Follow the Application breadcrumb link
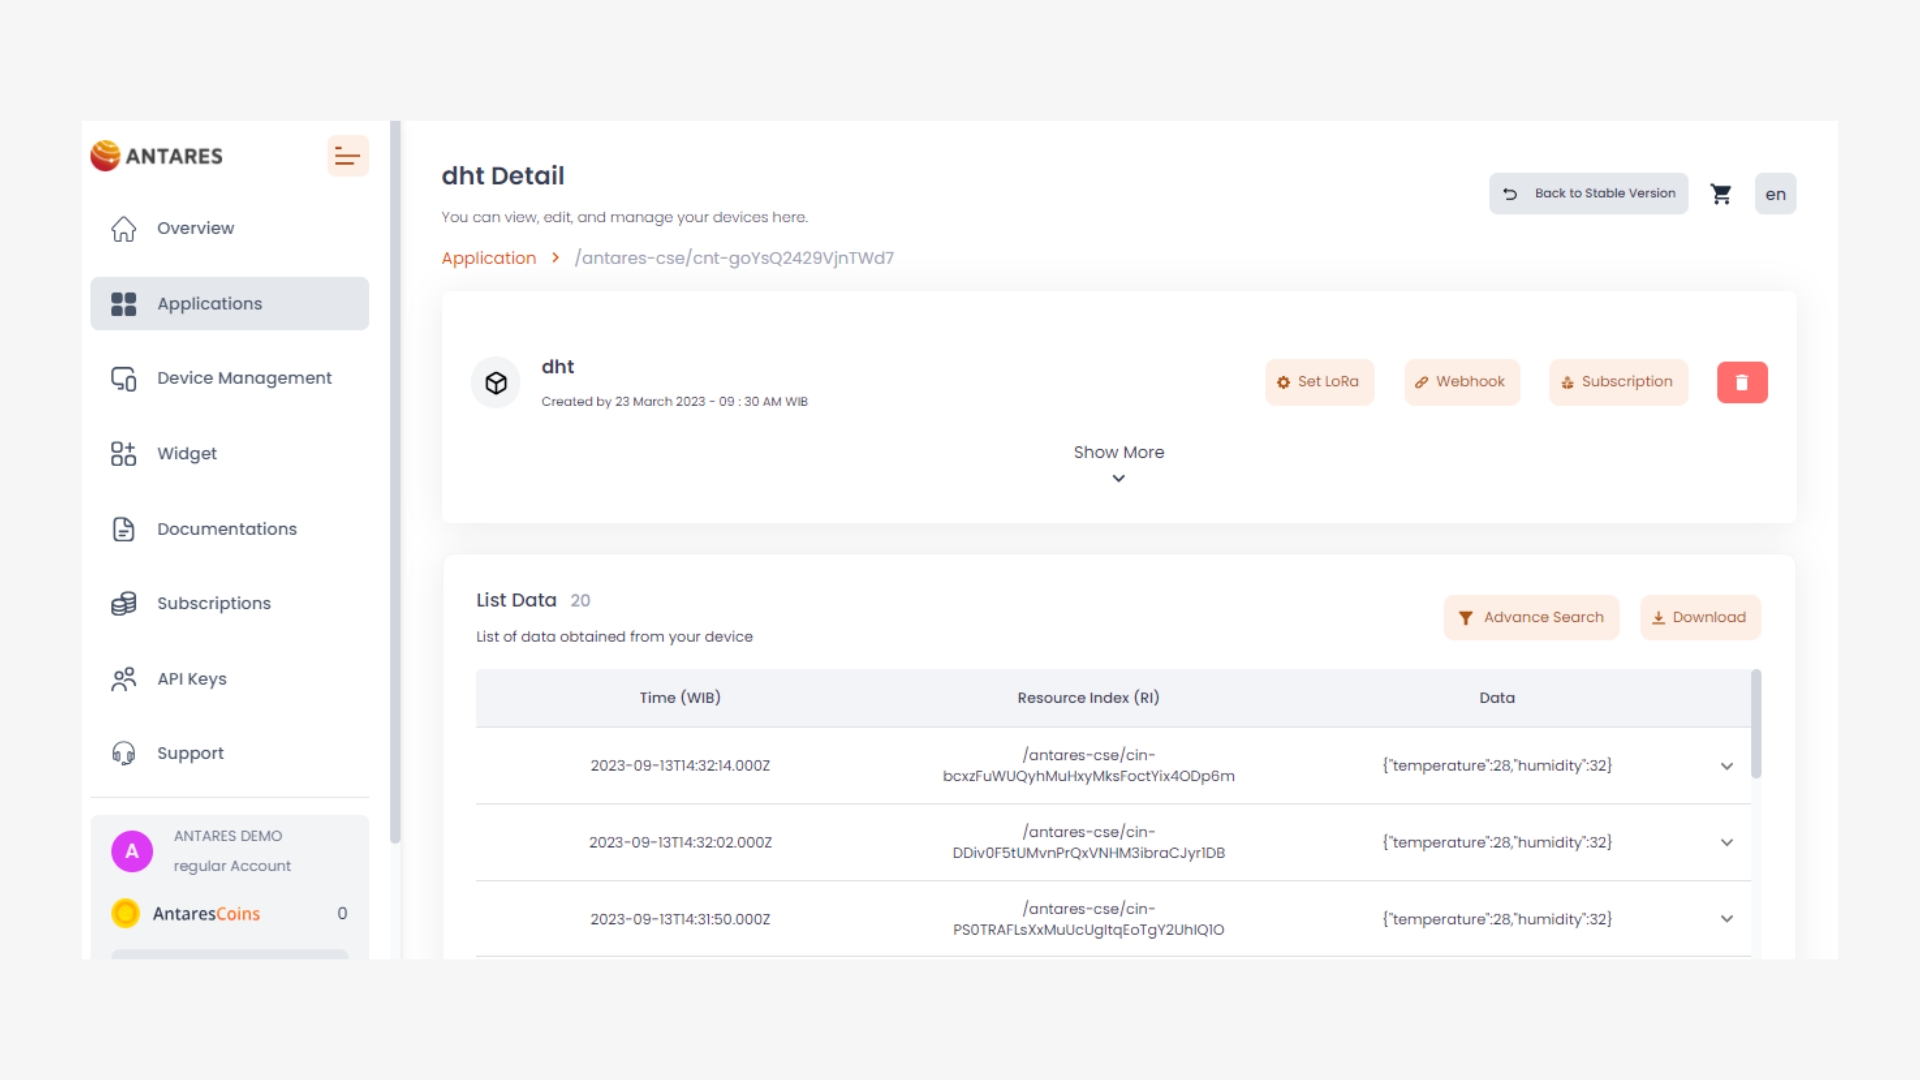The image size is (1920, 1080). [x=488, y=258]
